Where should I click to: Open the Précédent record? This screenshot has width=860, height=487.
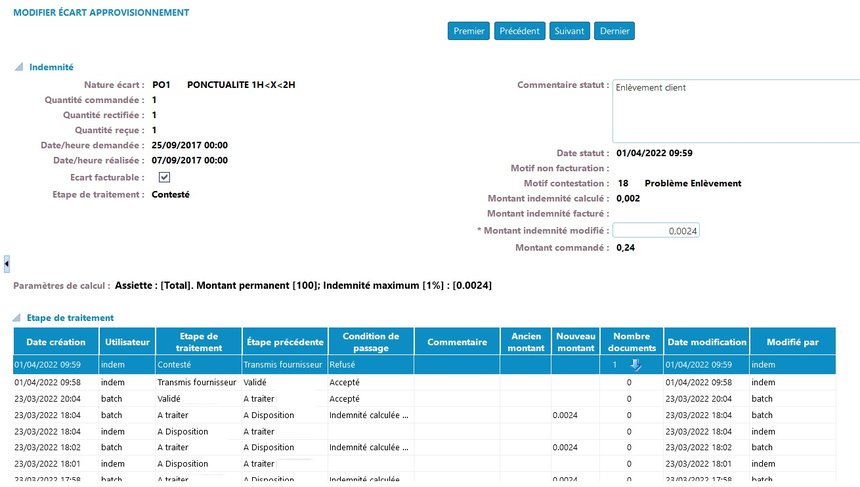[x=519, y=31]
